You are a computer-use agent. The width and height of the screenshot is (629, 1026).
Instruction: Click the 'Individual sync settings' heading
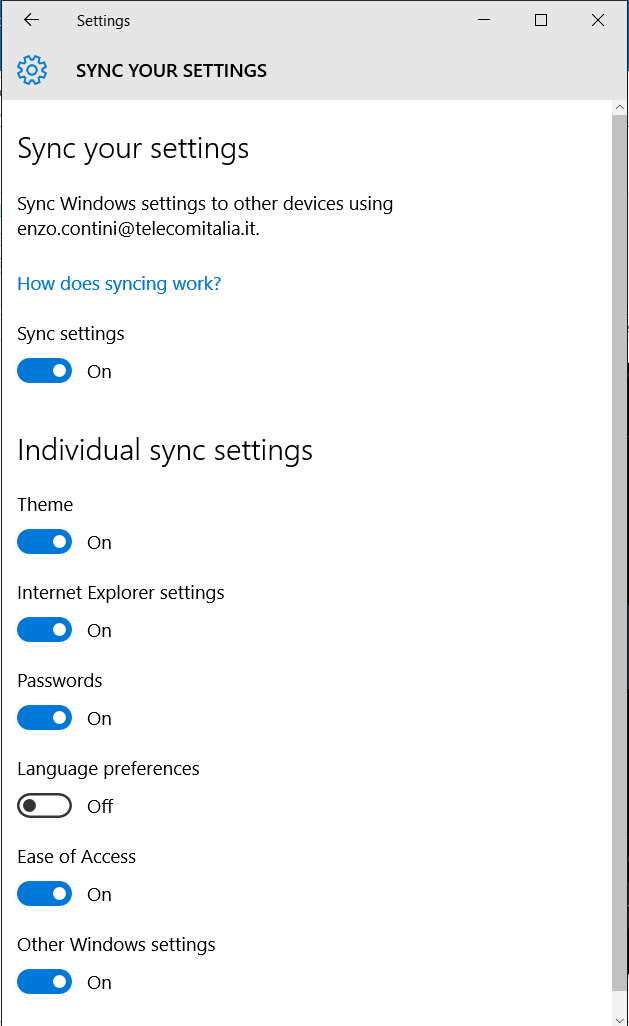[x=165, y=450]
